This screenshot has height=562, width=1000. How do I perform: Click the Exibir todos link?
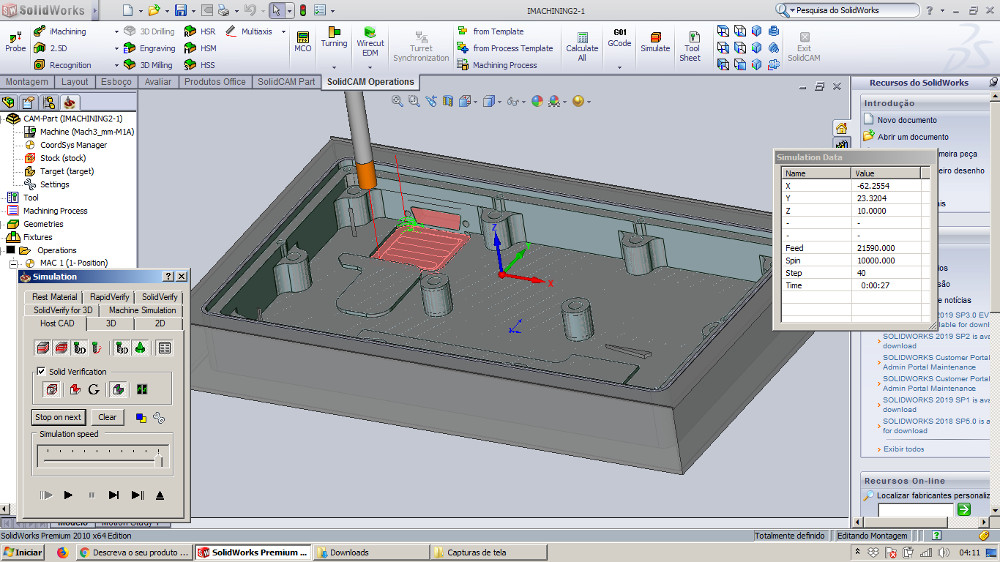[x=904, y=449]
